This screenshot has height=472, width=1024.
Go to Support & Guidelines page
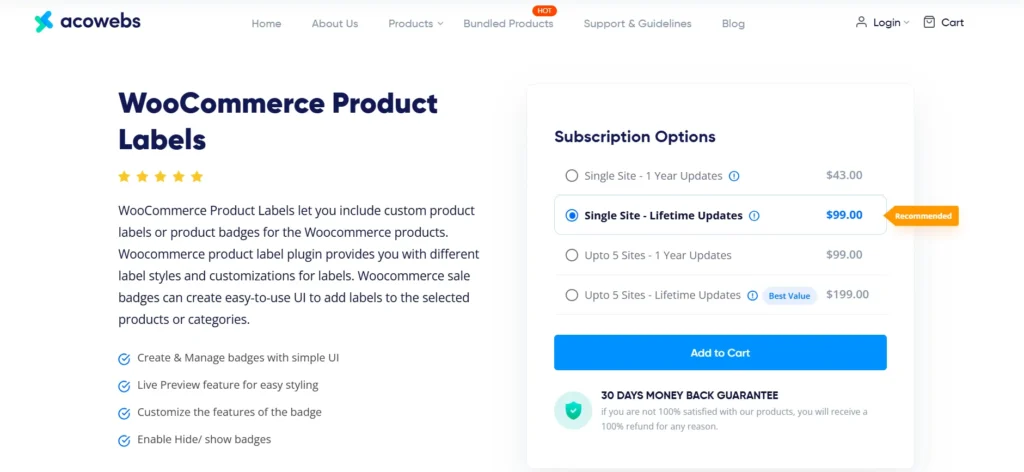coord(637,24)
